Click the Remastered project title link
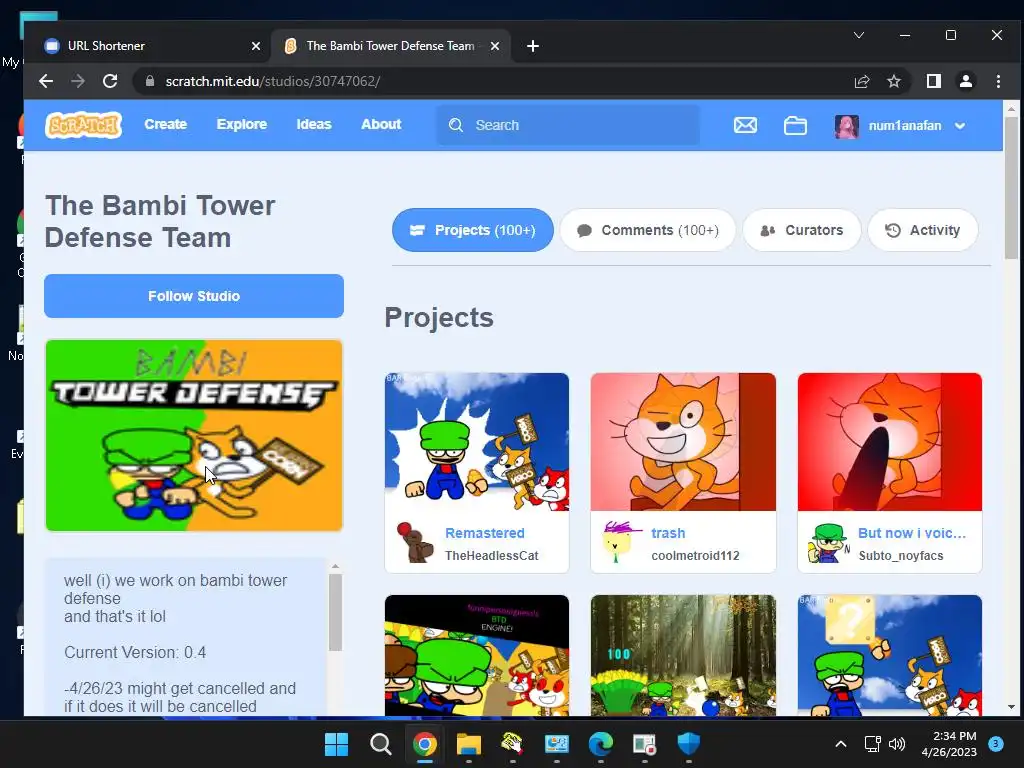 click(485, 533)
